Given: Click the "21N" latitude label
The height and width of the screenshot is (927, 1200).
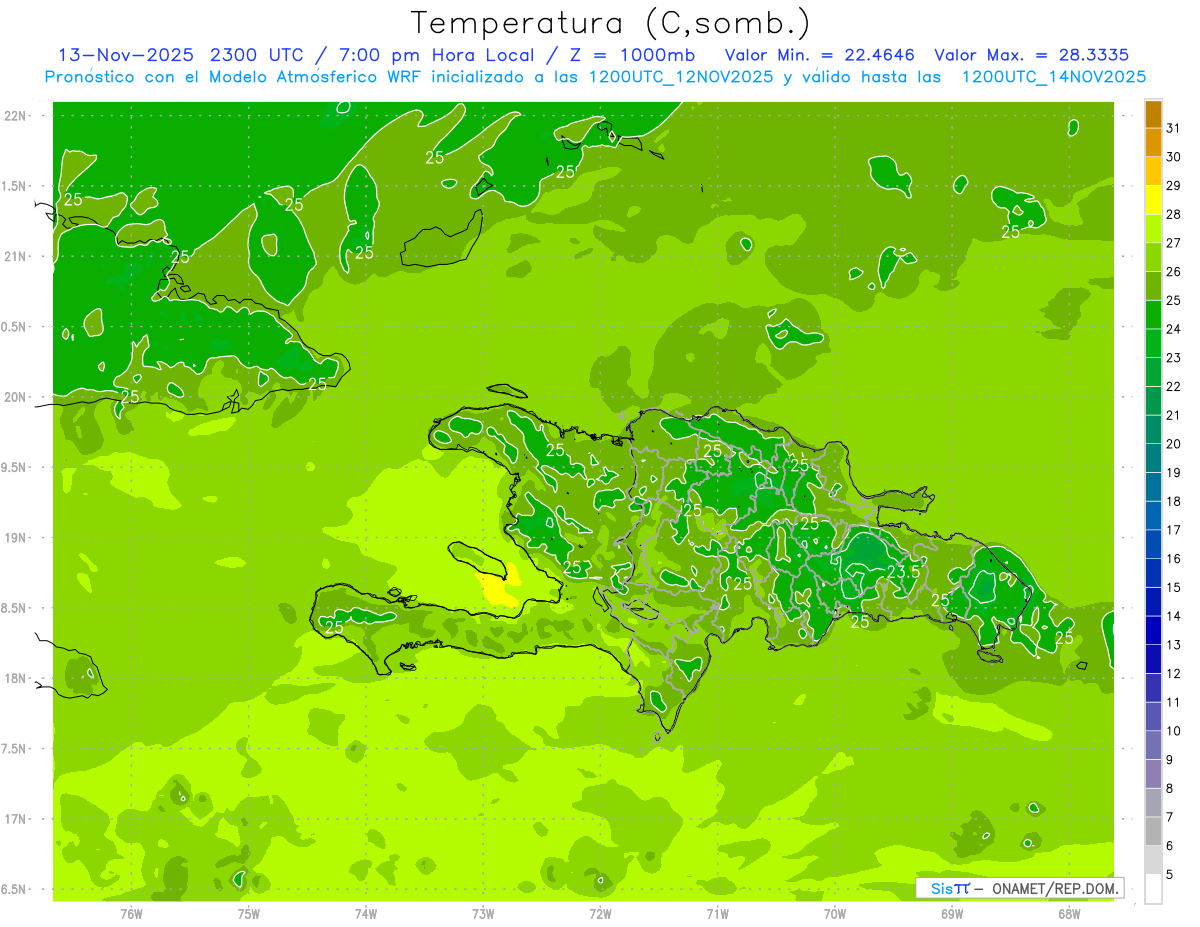Looking at the screenshot, I should pos(16,256).
